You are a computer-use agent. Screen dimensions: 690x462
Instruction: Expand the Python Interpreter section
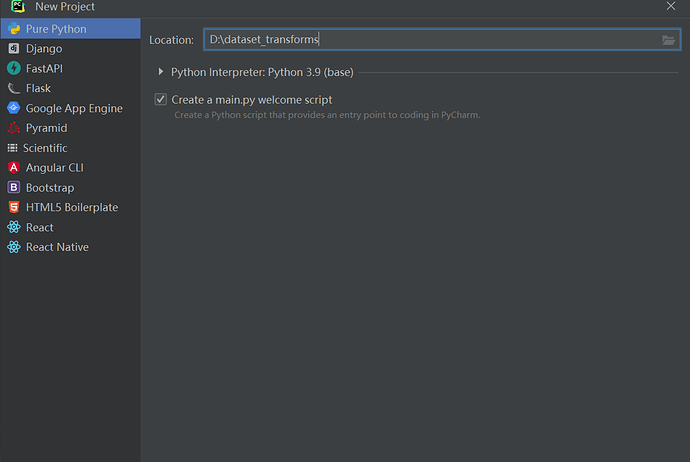click(x=161, y=72)
